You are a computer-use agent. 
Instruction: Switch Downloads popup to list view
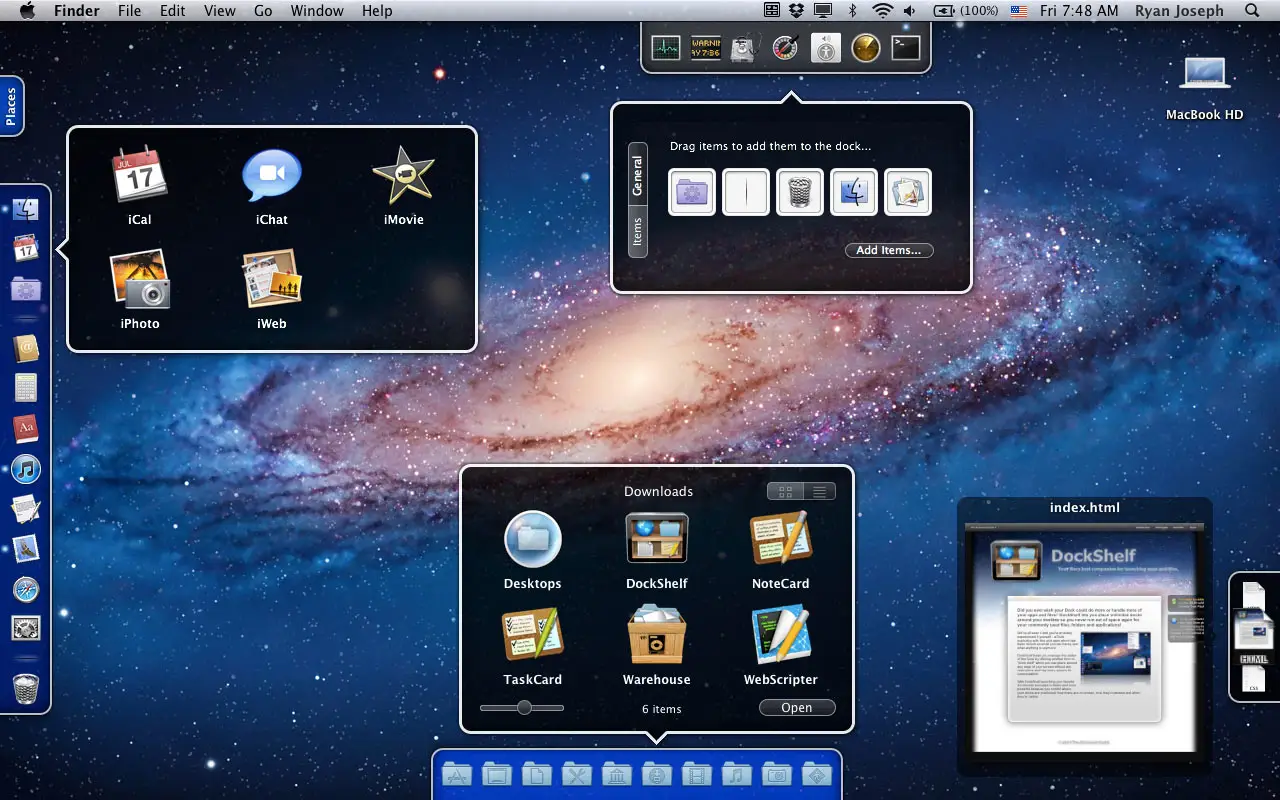tap(819, 491)
